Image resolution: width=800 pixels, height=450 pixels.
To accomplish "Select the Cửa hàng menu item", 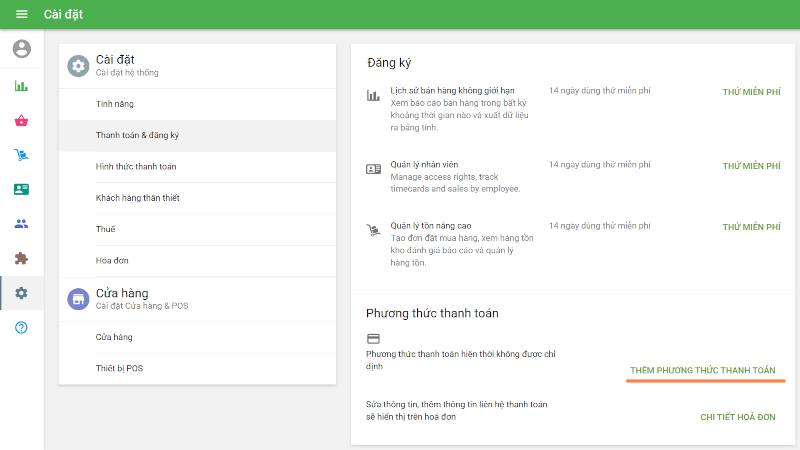I will (x=114, y=338).
